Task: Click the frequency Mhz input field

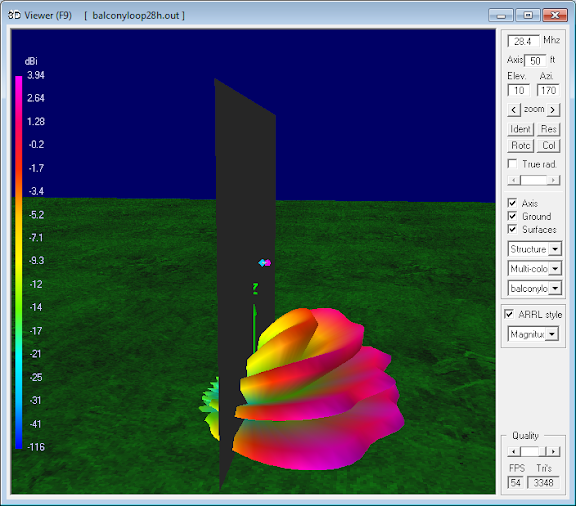Action: [x=523, y=41]
